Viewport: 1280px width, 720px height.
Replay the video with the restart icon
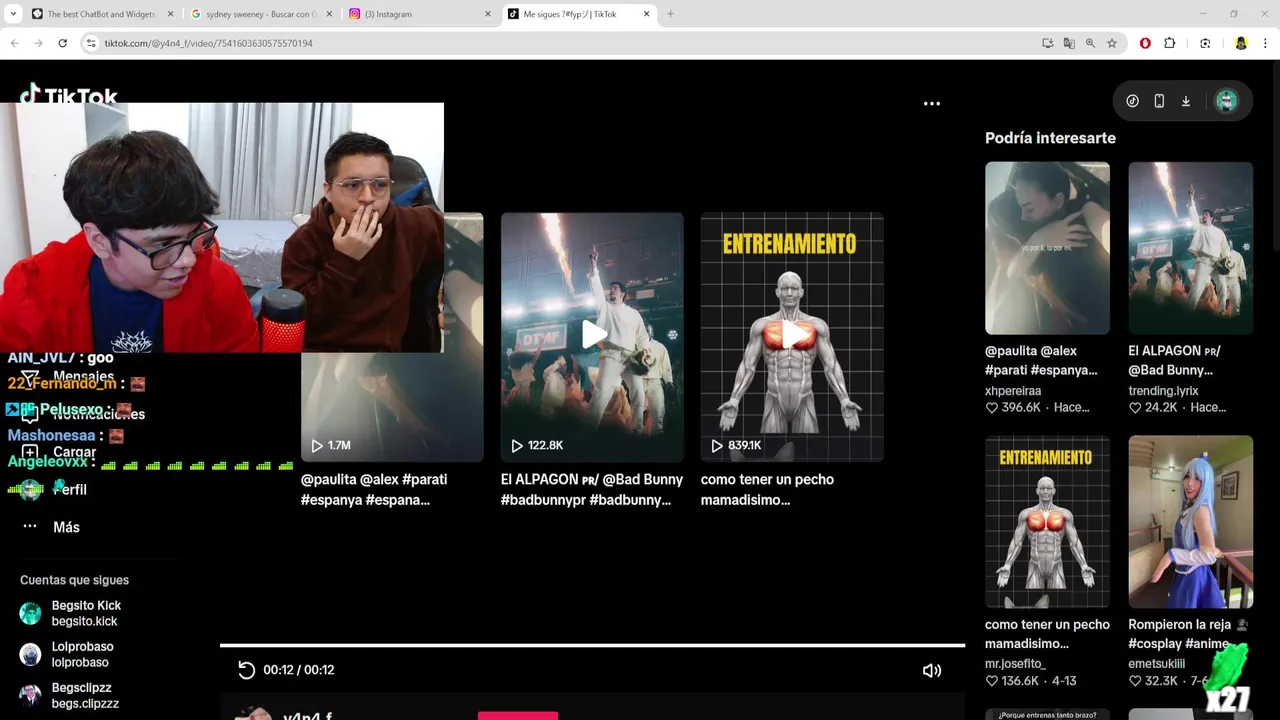click(x=246, y=670)
